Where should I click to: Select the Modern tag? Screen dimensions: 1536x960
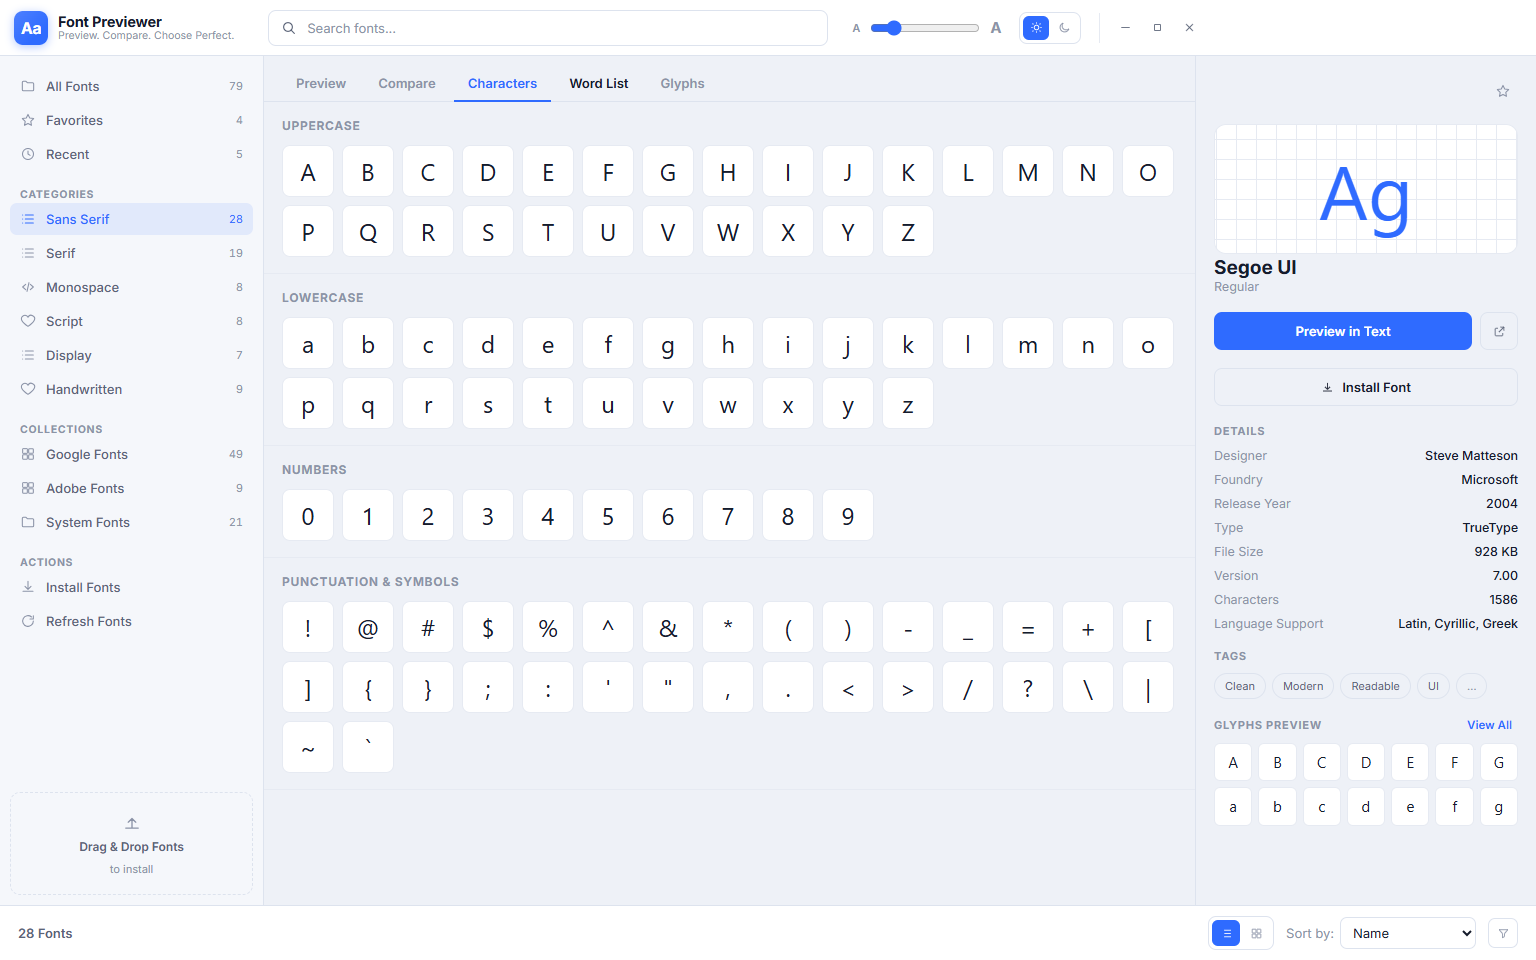[1303, 686]
